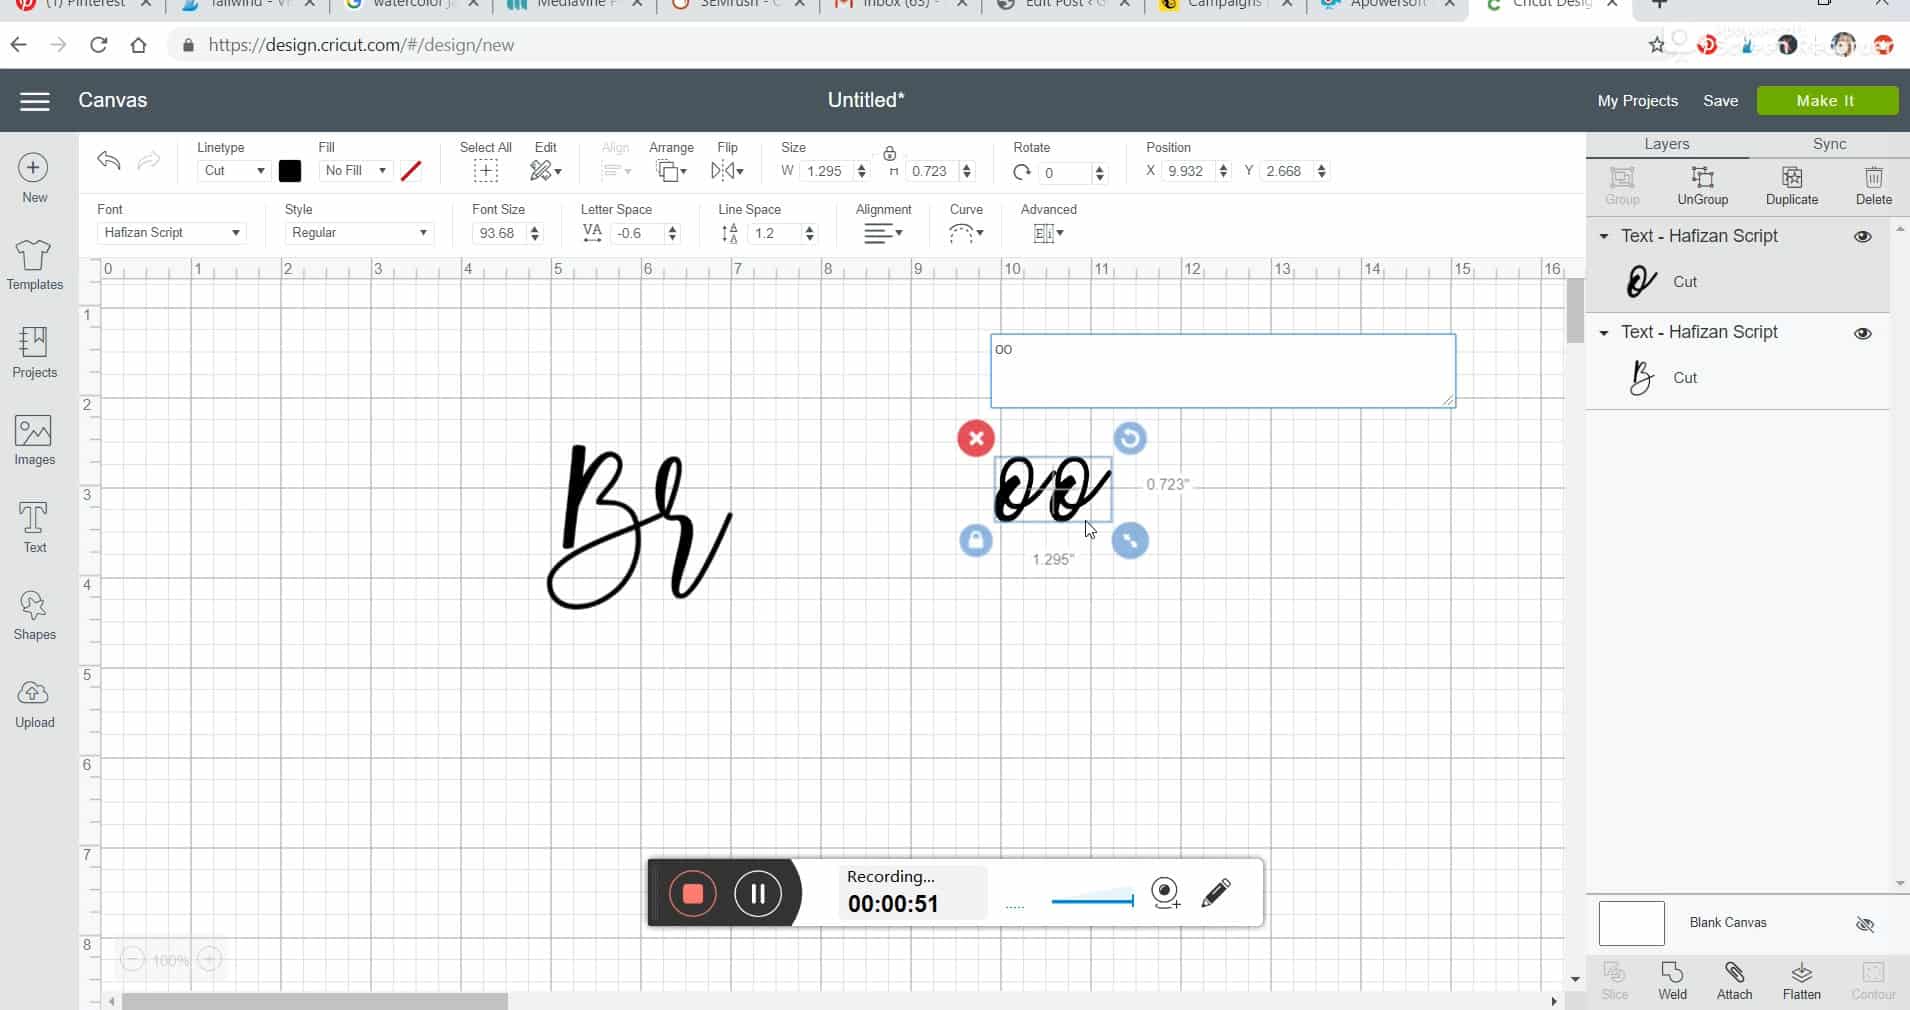Image resolution: width=1910 pixels, height=1010 pixels.
Task: Delete the selected layer
Action: point(1873,186)
